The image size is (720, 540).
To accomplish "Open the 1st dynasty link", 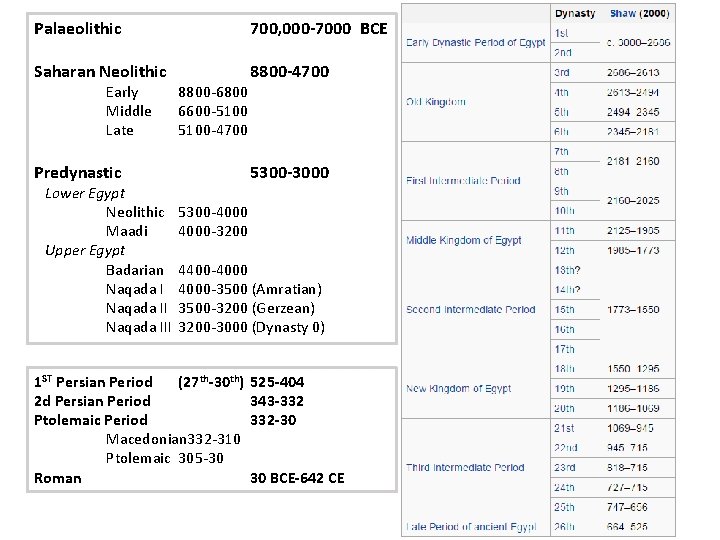I will click(x=563, y=33).
